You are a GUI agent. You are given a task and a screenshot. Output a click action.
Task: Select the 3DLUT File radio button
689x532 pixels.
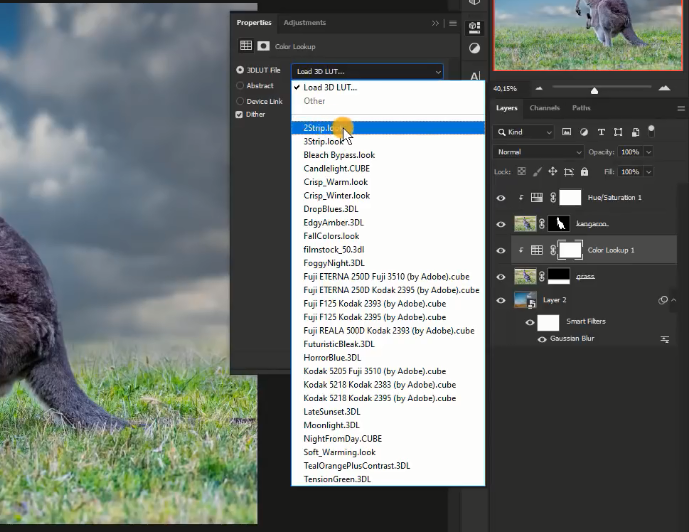[x=240, y=70]
